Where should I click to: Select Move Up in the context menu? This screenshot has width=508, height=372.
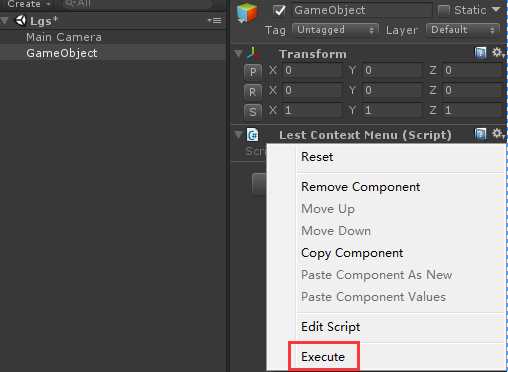[x=387, y=209]
